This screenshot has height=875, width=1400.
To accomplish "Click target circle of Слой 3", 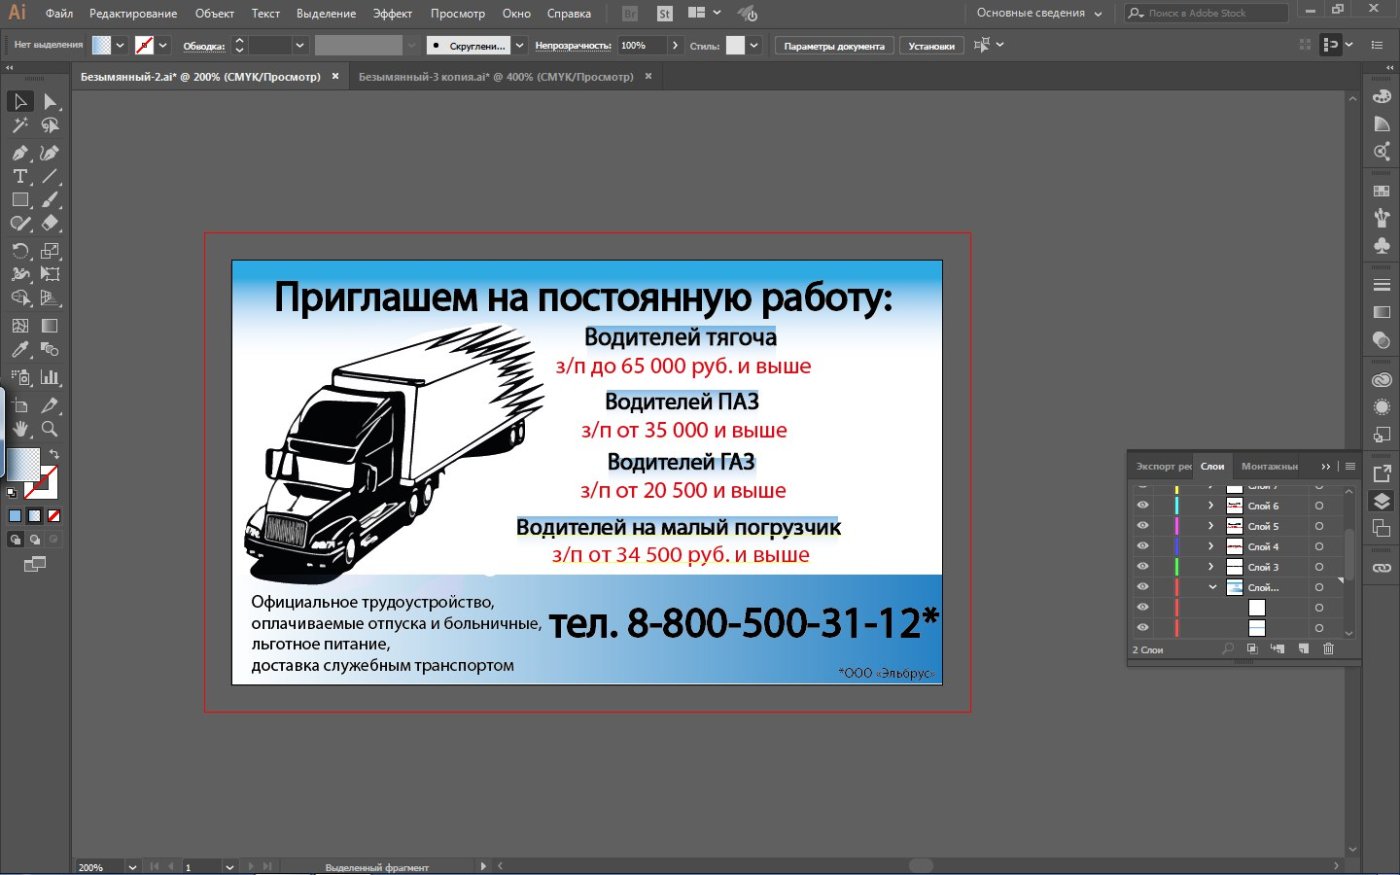I will 1319,567.
